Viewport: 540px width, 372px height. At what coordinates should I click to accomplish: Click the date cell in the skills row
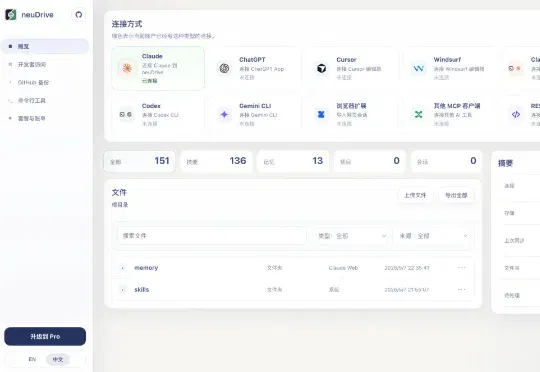click(x=407, y=290)
